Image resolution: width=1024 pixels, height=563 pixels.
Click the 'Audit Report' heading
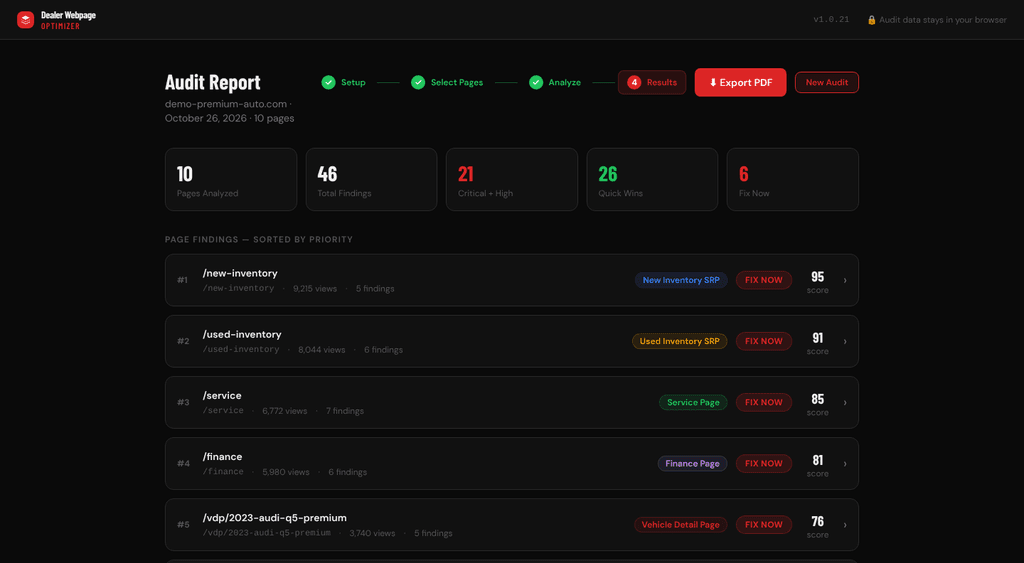pyautogui.click(x=213, y=82)
